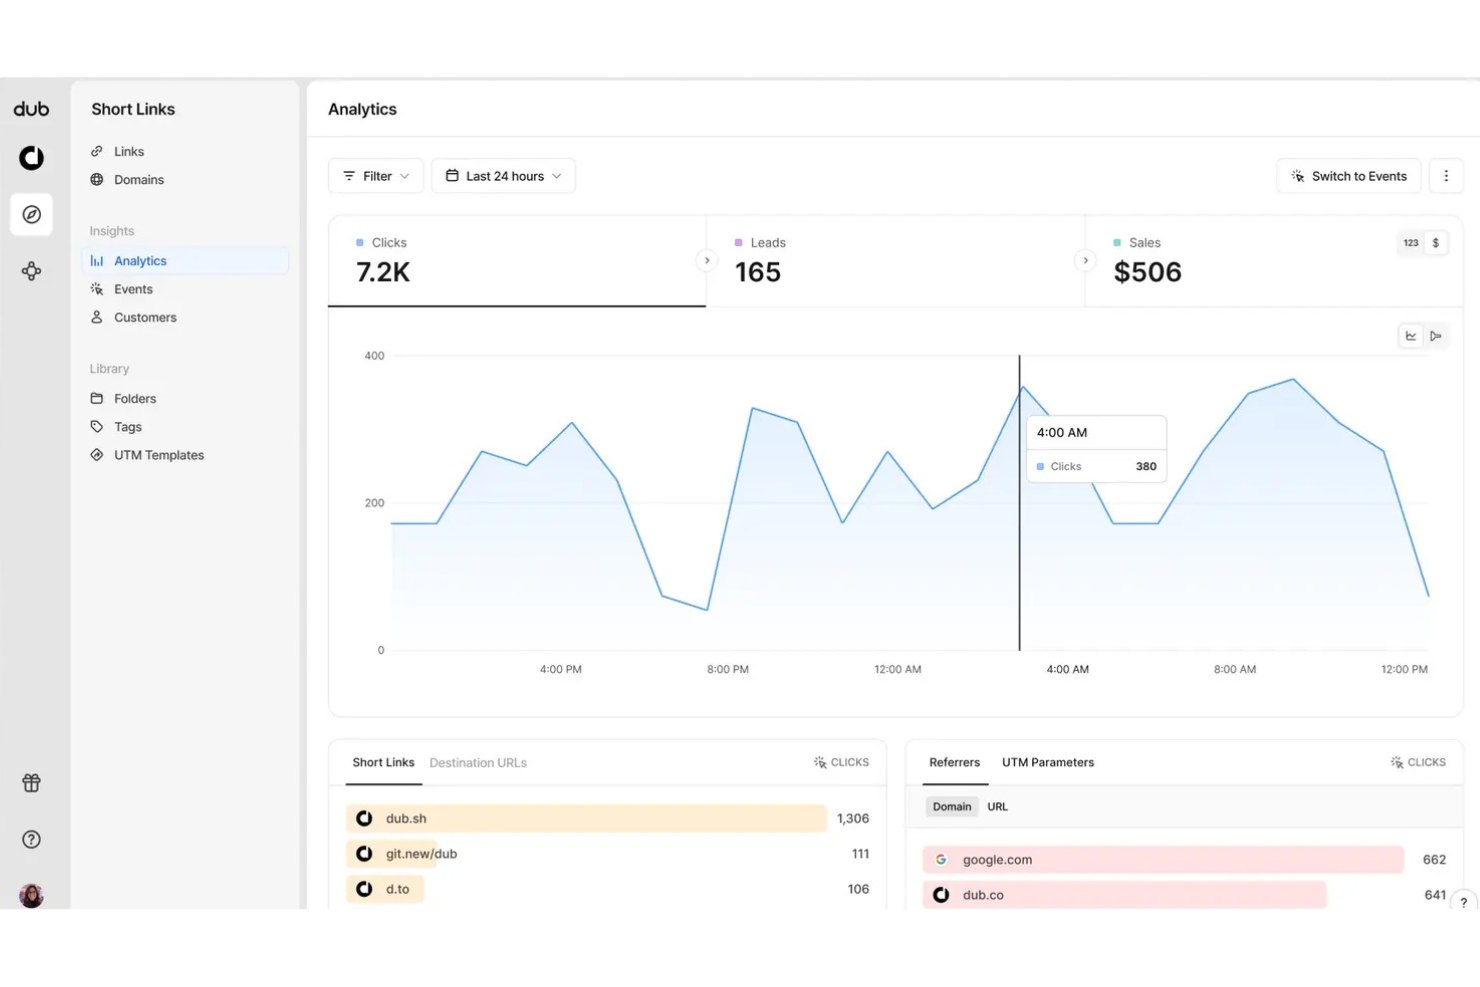
Task: Open the partners network icon in the rail
Action: click(x=32, y=271)
